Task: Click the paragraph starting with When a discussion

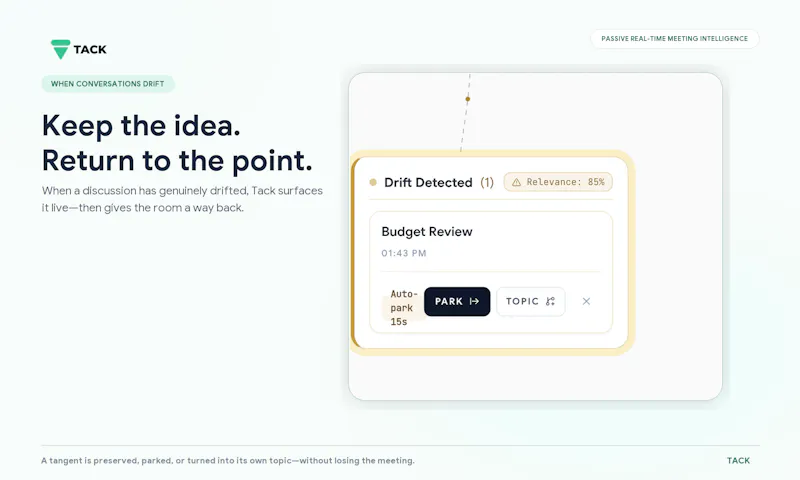Action: 182,199
